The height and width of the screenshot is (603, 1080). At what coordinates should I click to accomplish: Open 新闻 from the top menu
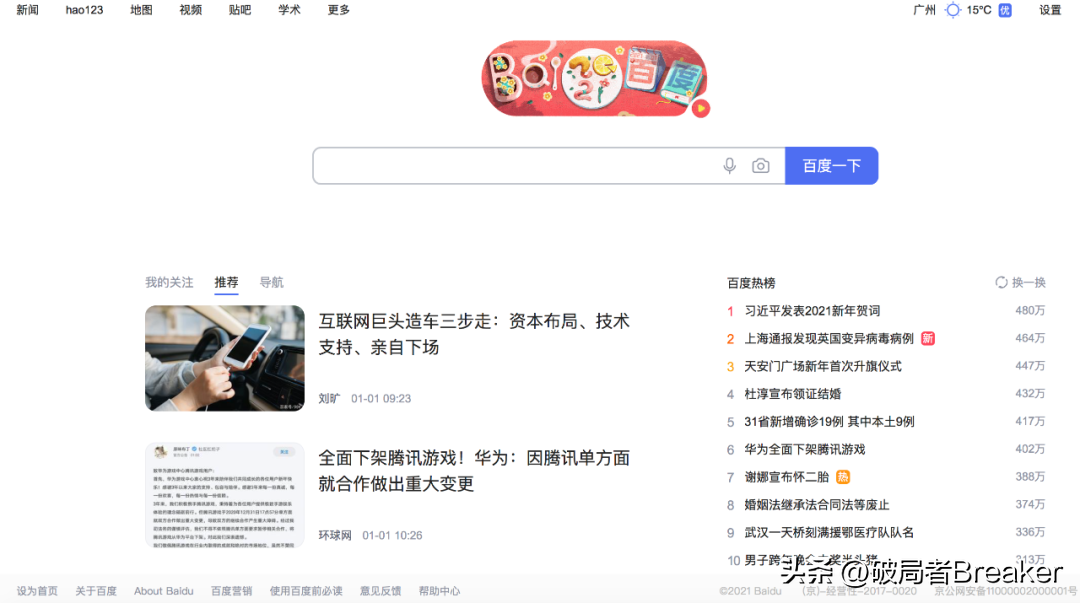(27, 10)
